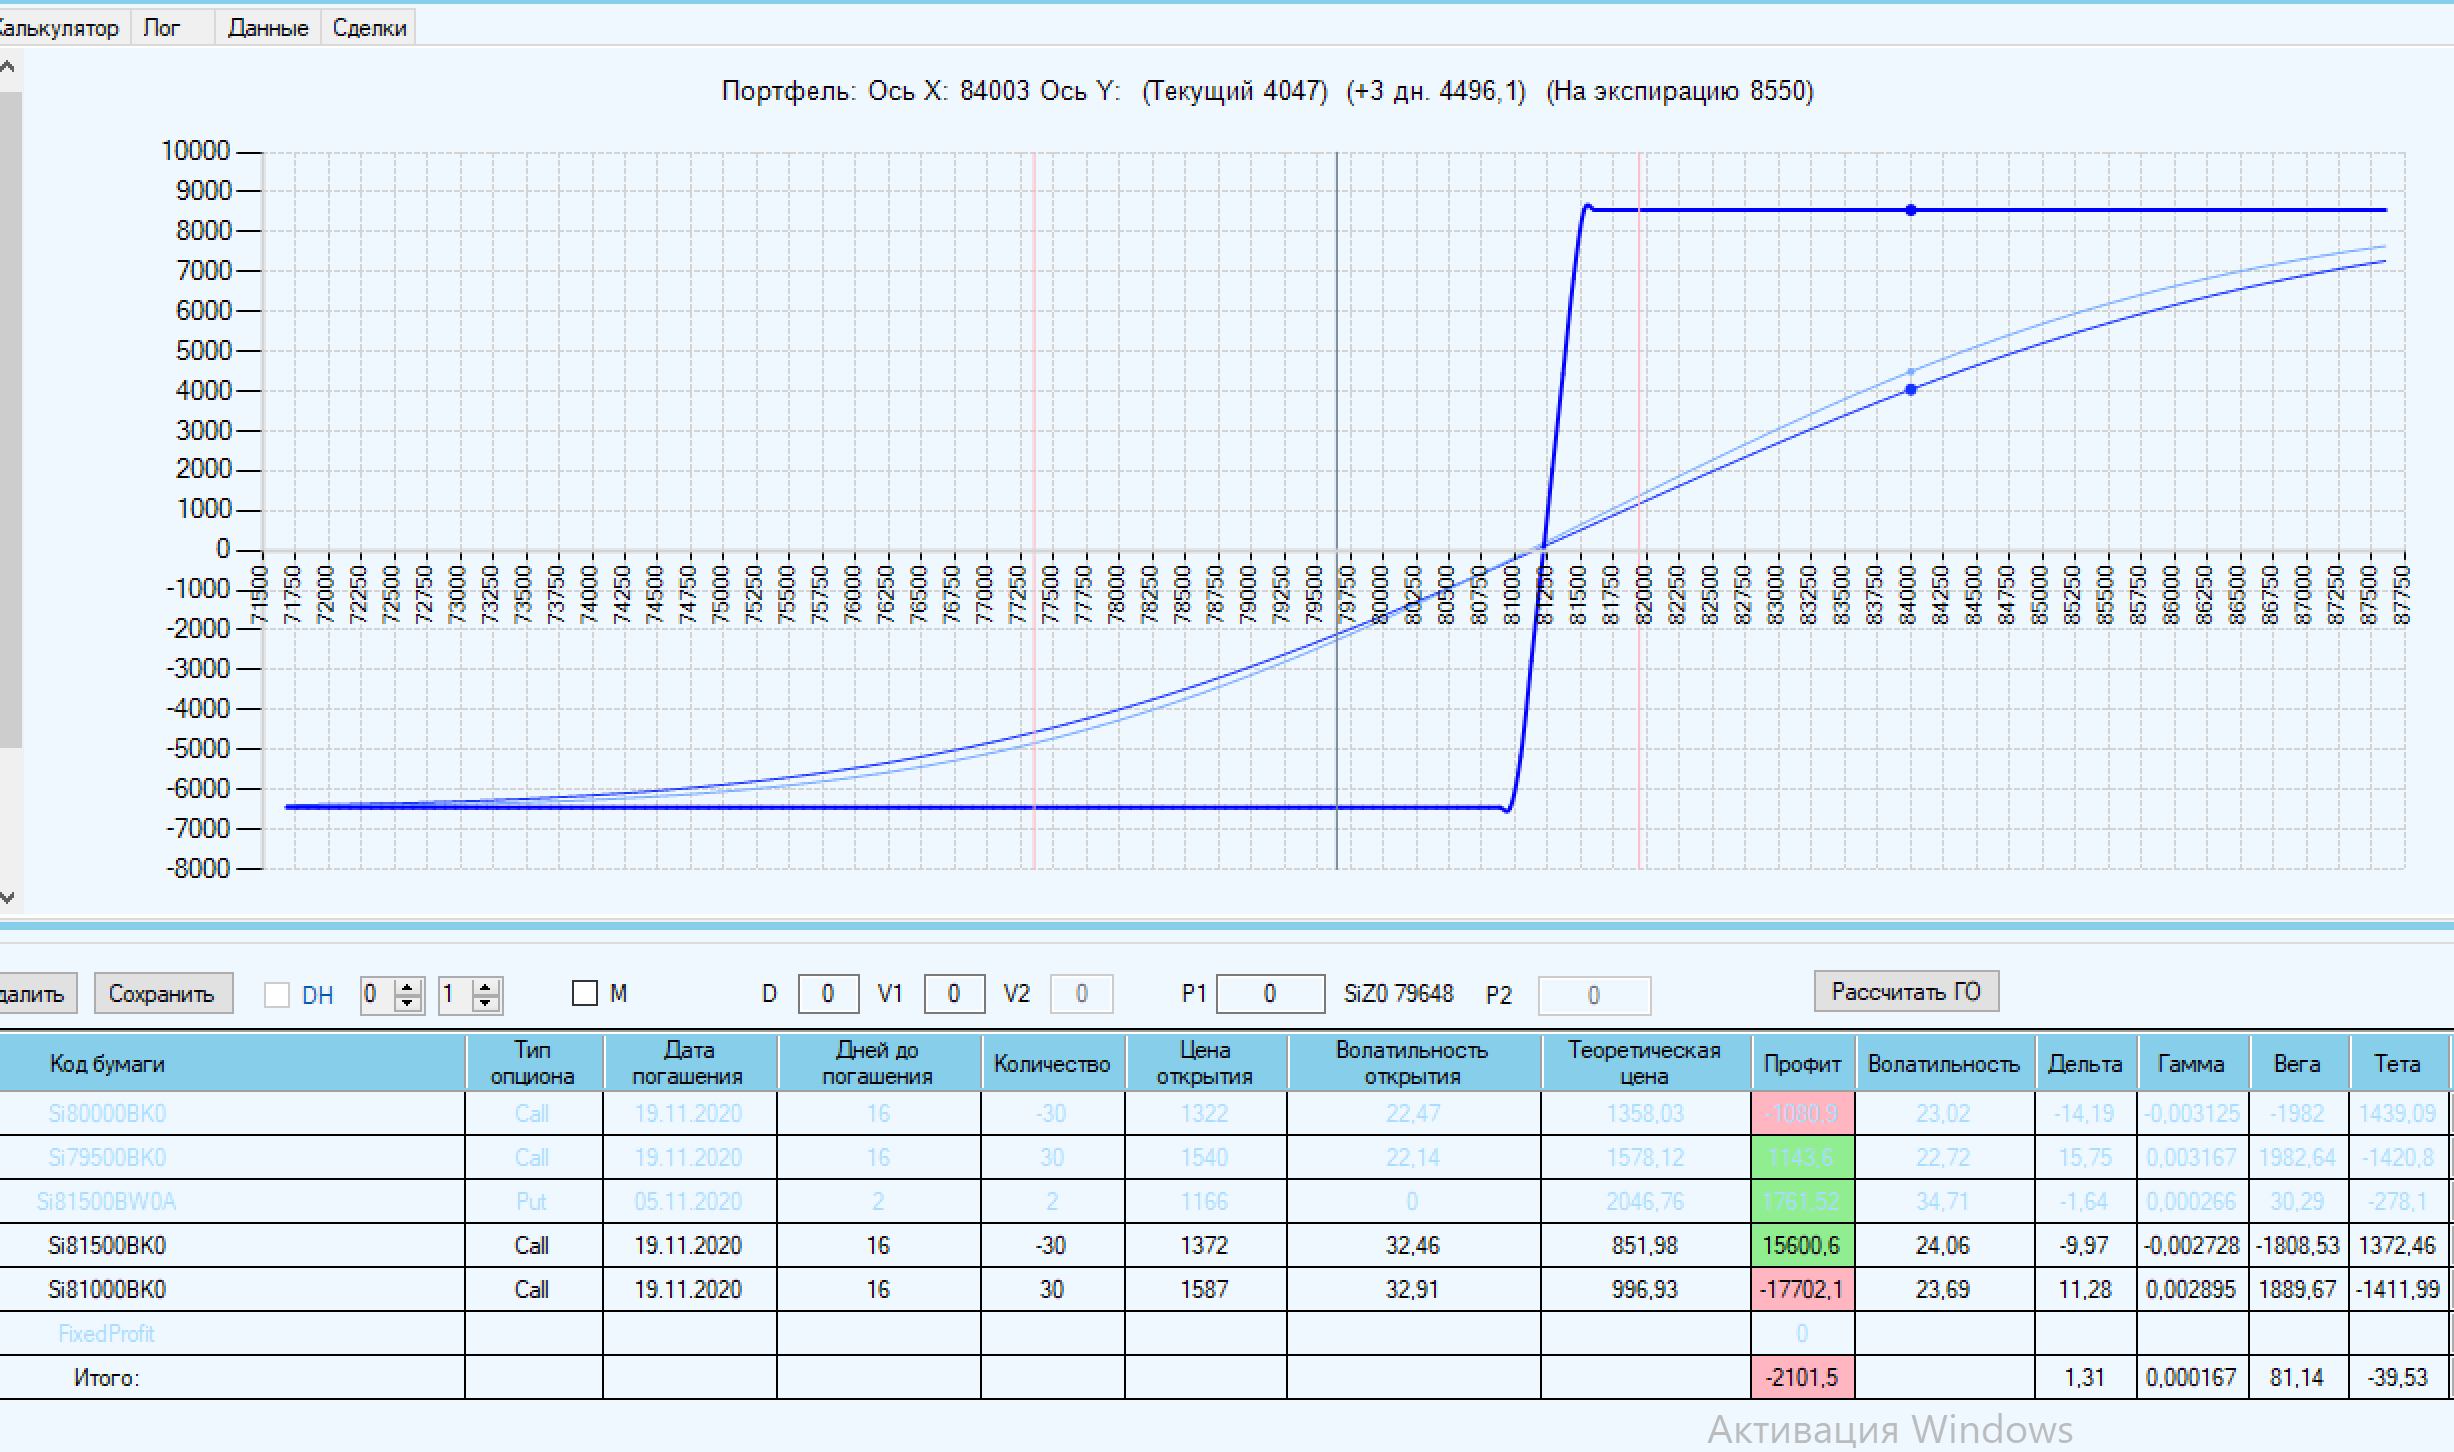Image resolution: width=2454 pixels, height=1452 pixels.
Task: Open the Сделки tab
Action: pyautogui.click(x=369, y=28)
